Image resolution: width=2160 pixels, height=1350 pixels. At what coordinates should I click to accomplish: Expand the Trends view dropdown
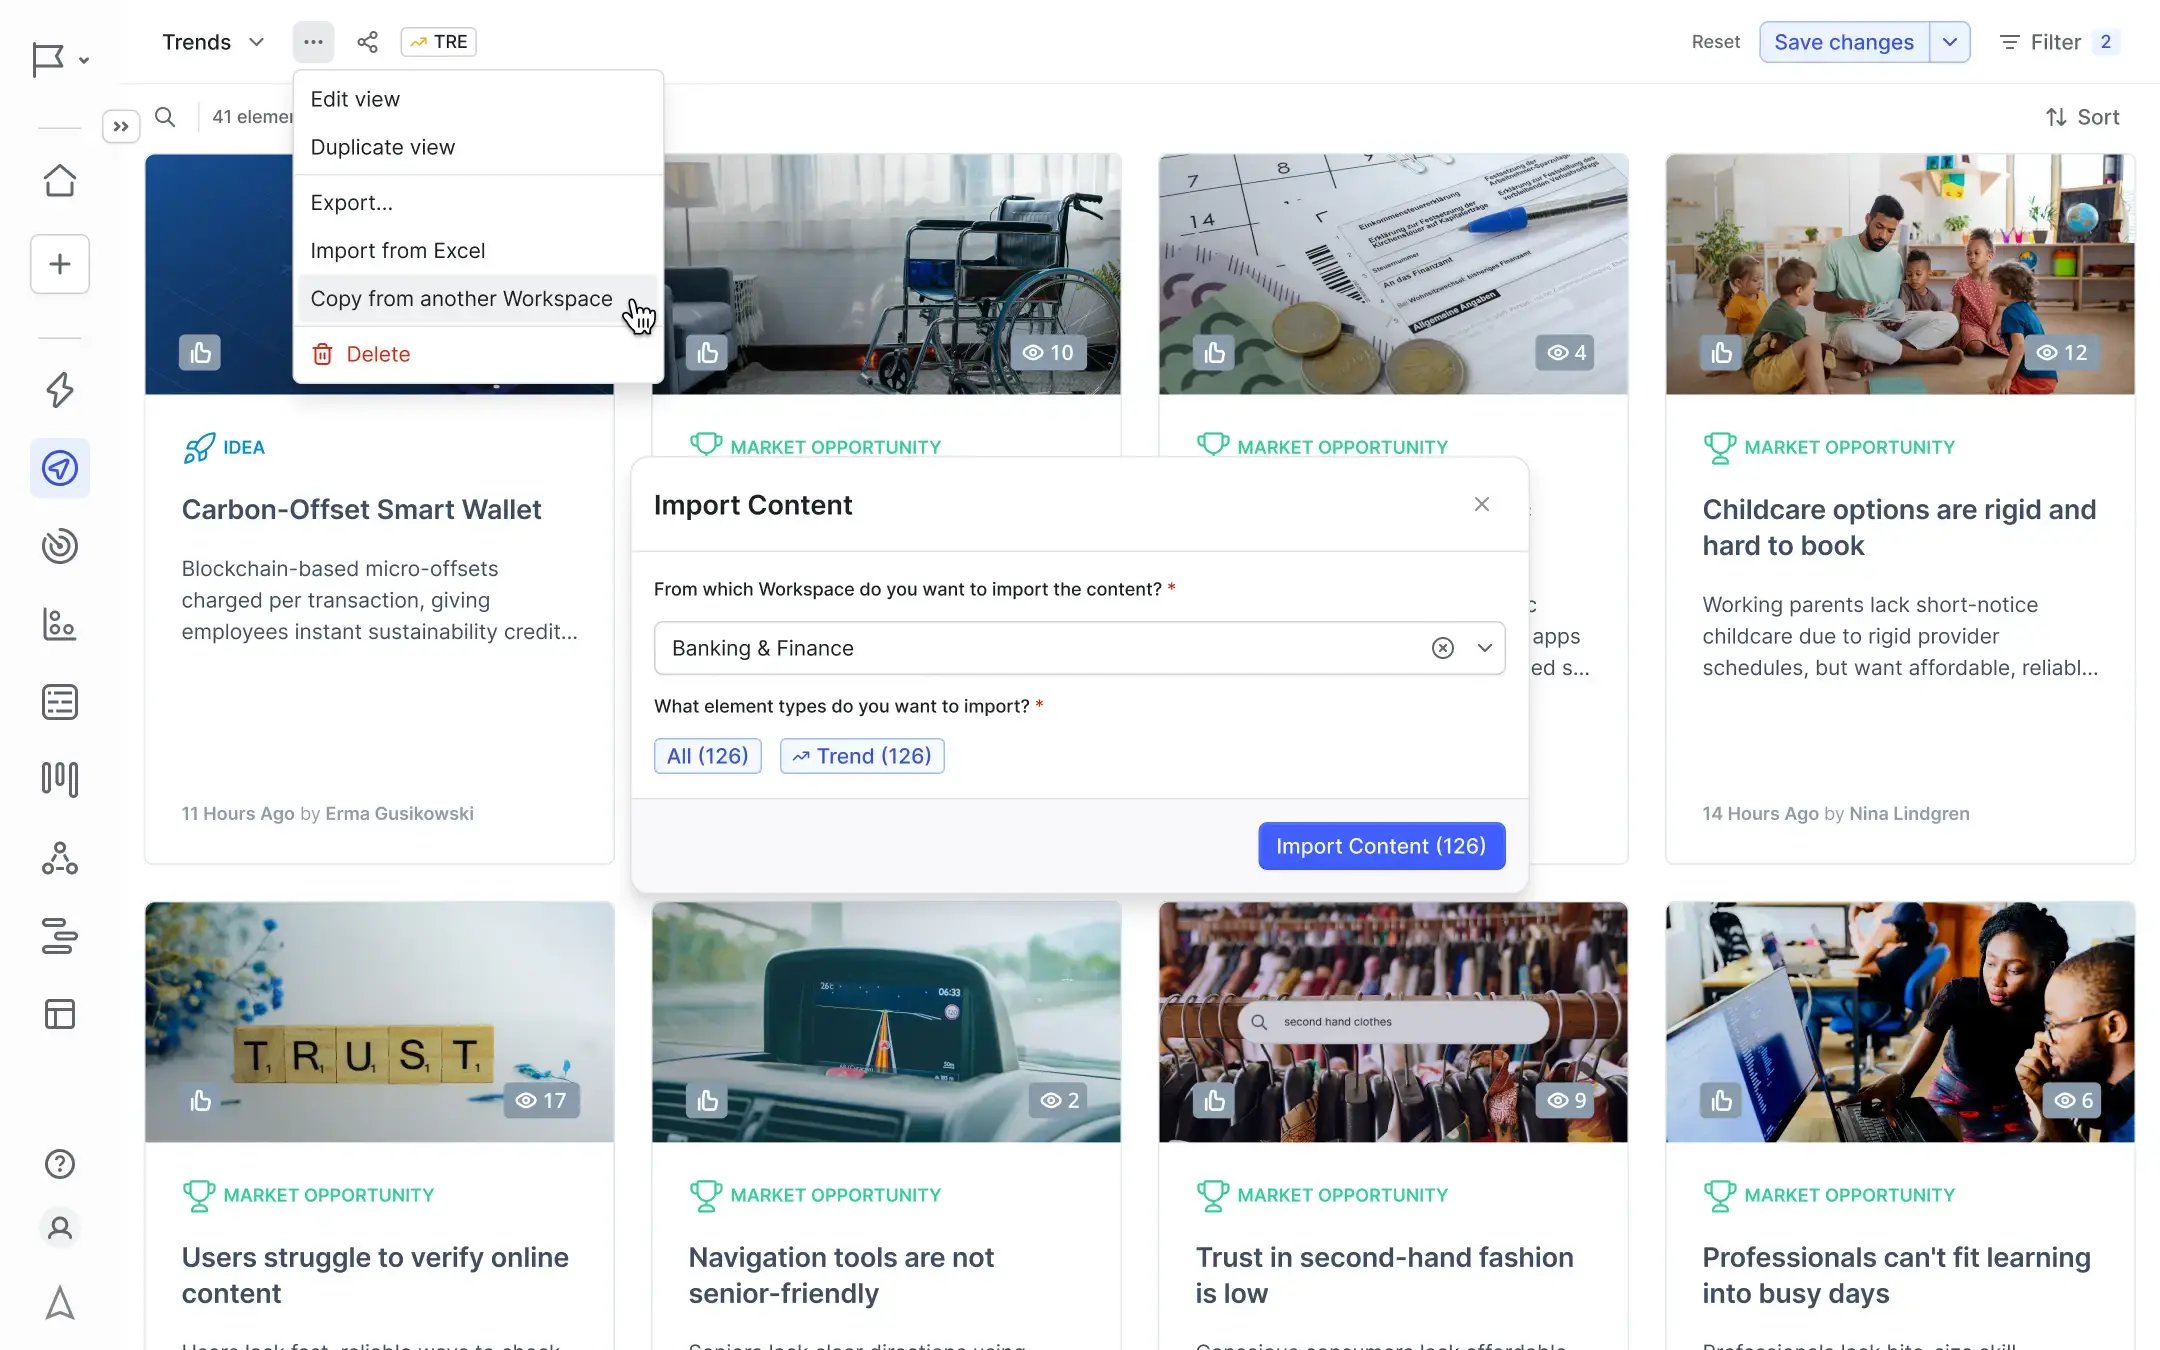257,42
